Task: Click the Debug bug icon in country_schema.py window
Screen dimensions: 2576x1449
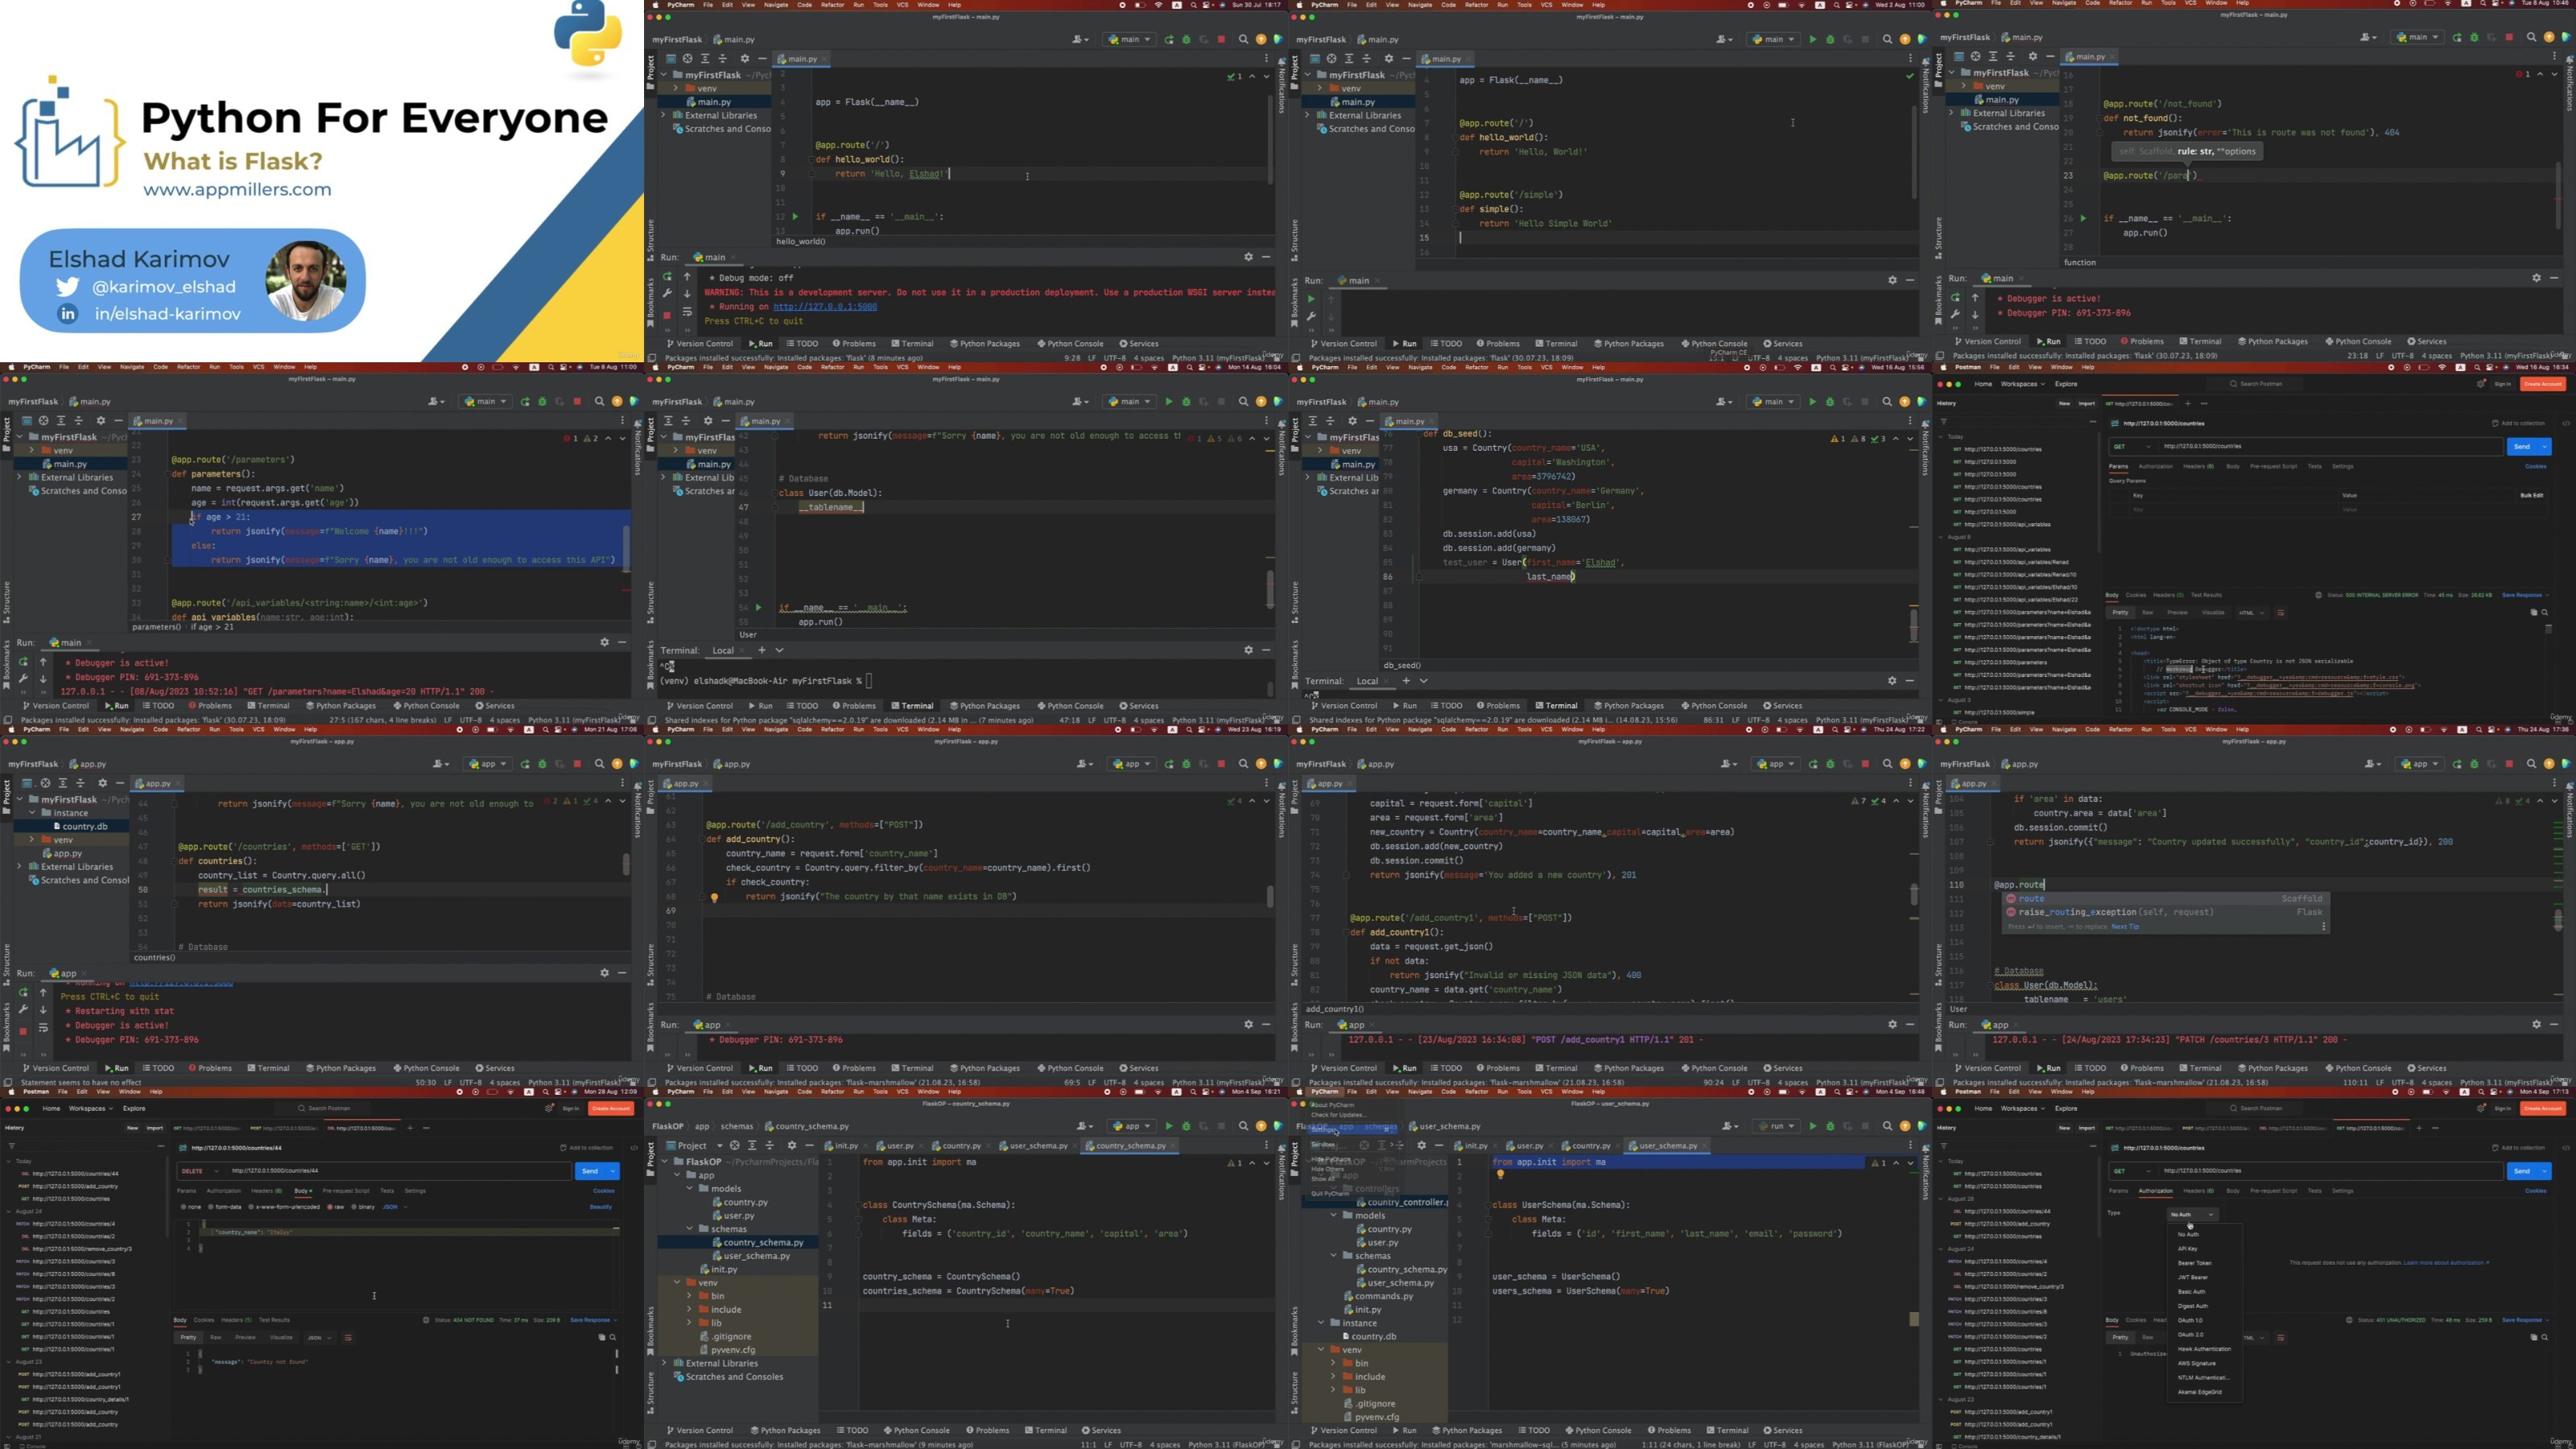Action: click(1186, 1126)
